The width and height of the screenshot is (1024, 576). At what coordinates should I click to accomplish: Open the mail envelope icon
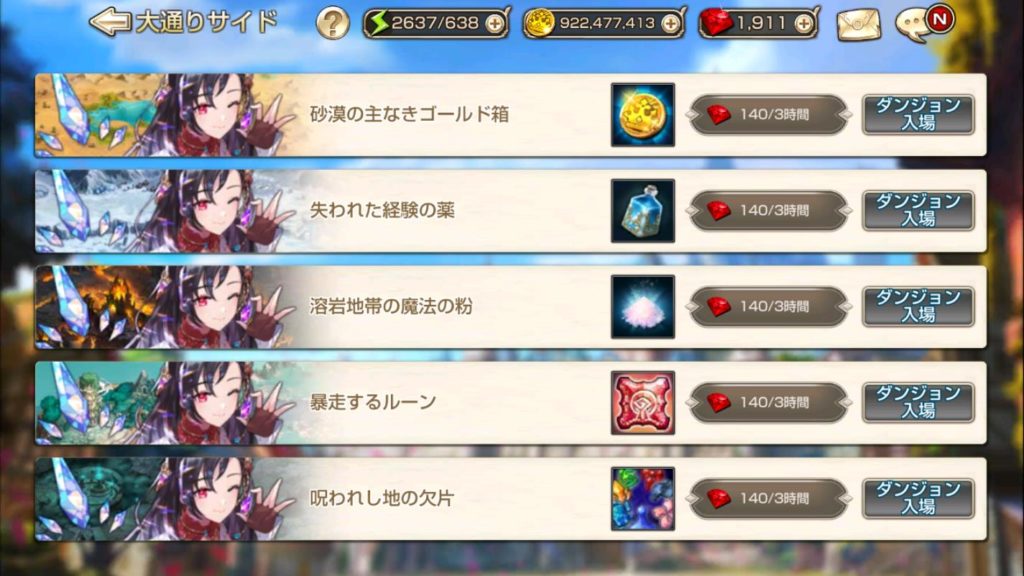(859, 24)
